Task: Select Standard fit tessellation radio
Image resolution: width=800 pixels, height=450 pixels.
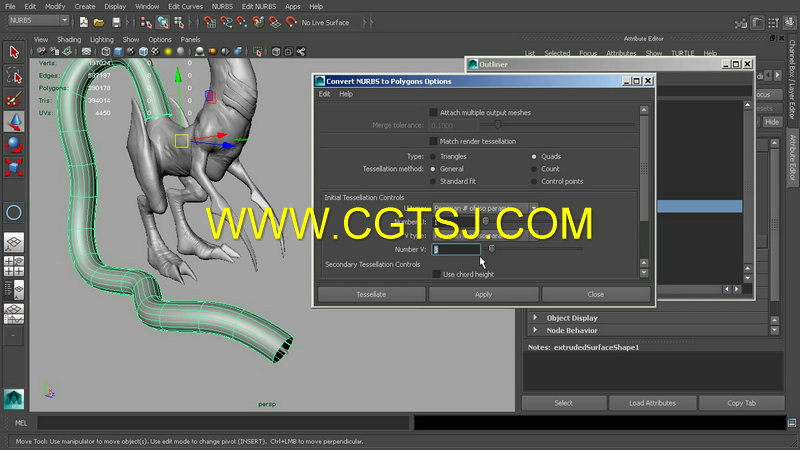Action: 433,182
